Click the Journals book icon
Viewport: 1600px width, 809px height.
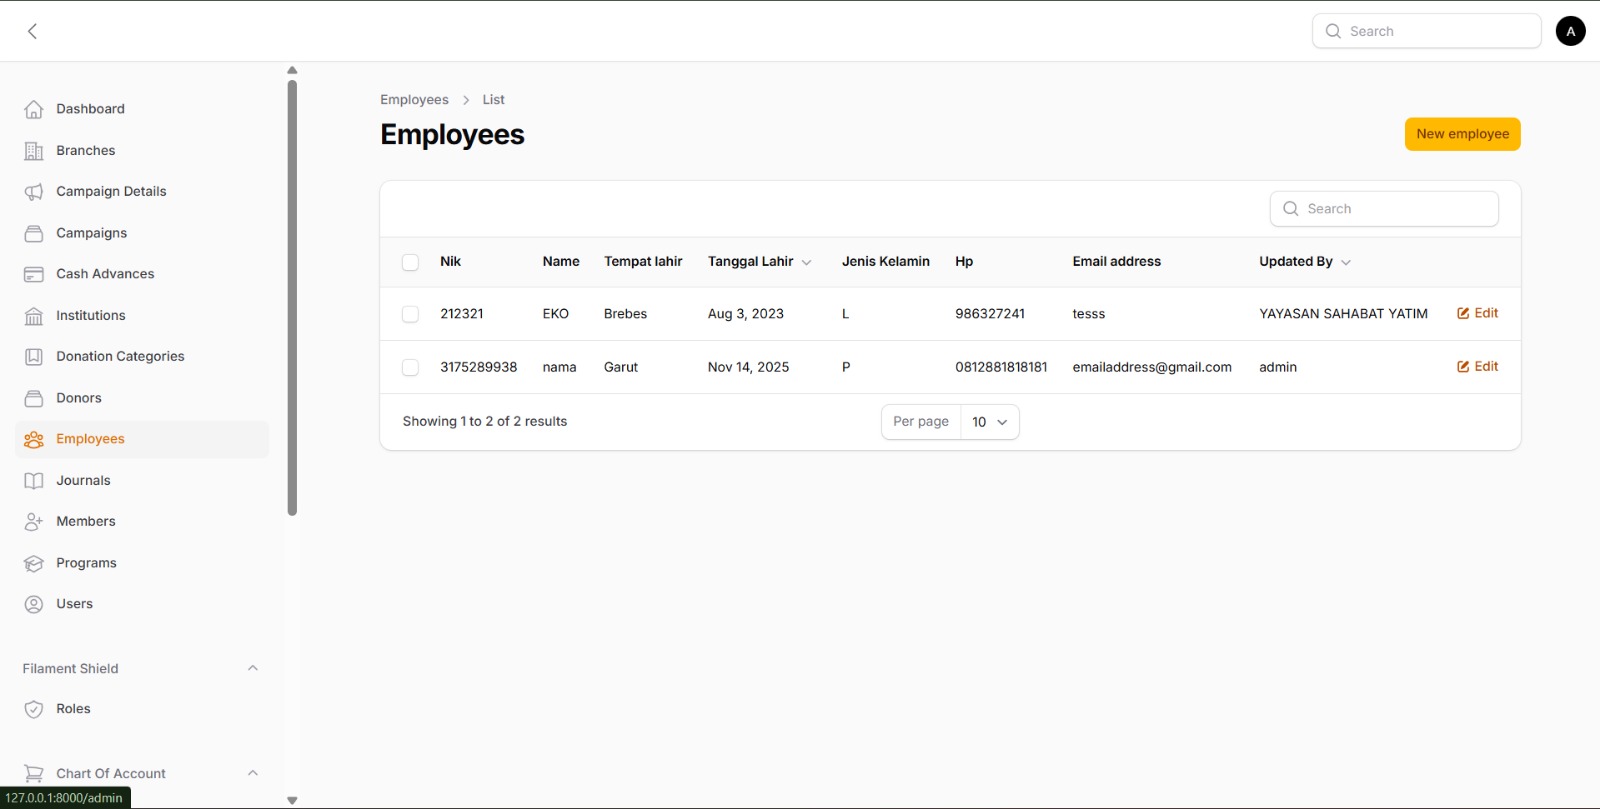pos(34,481)
